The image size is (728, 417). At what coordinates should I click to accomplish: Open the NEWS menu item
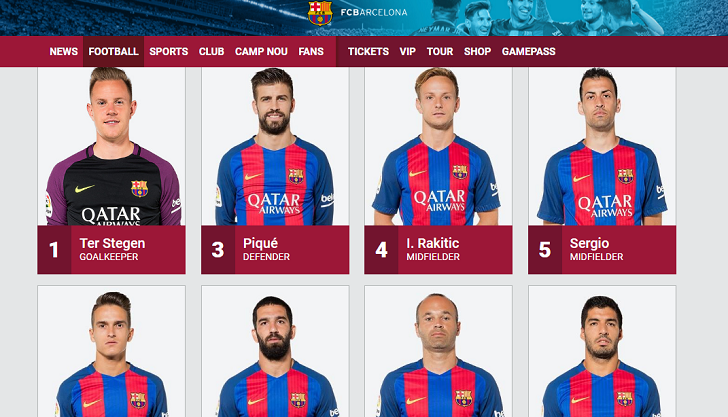(64, 52)
